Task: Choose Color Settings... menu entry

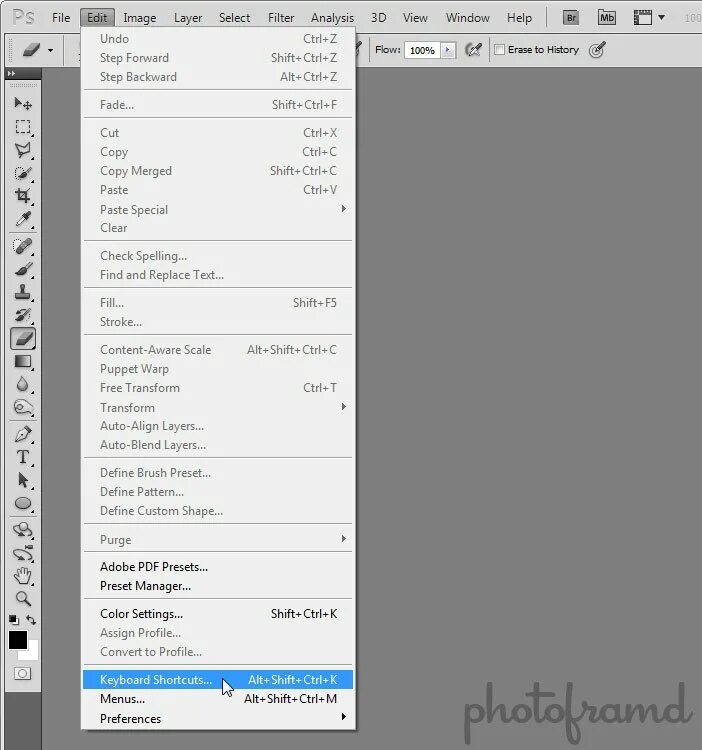Action: [x=218, y=614]
